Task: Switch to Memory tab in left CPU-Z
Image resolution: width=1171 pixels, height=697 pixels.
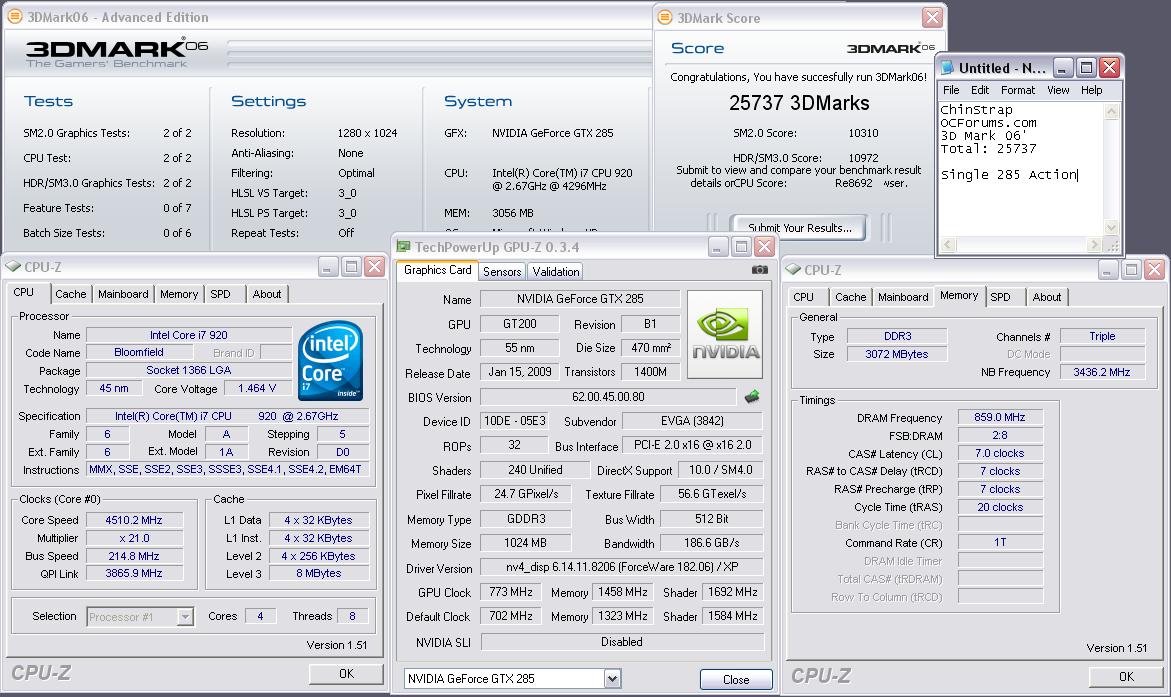Action: (178, 294)
